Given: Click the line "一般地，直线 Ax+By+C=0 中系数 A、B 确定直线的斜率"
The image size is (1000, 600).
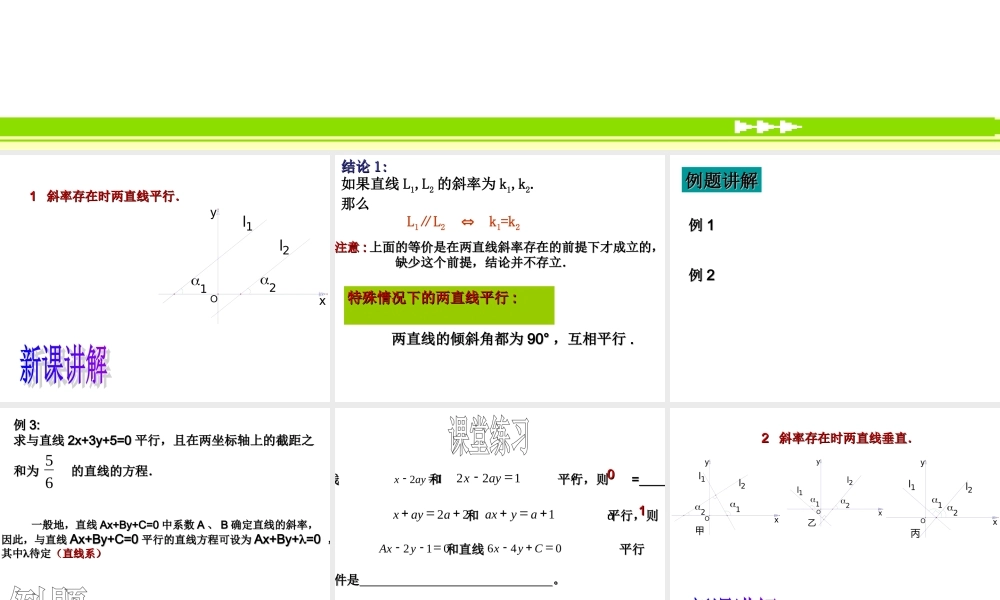Looking at the screenshot, I should (172, 525).
